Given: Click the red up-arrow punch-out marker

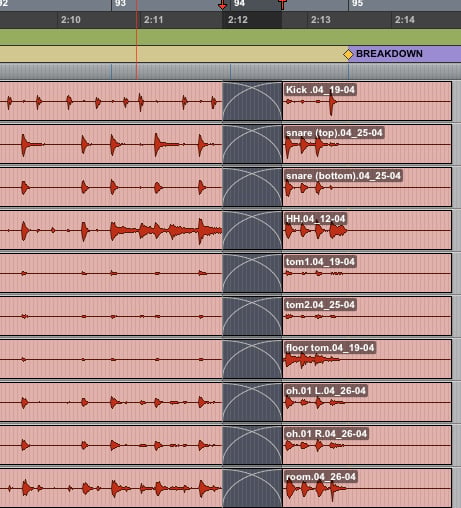Looking at the screenshot, I should (x=282, y=5).
